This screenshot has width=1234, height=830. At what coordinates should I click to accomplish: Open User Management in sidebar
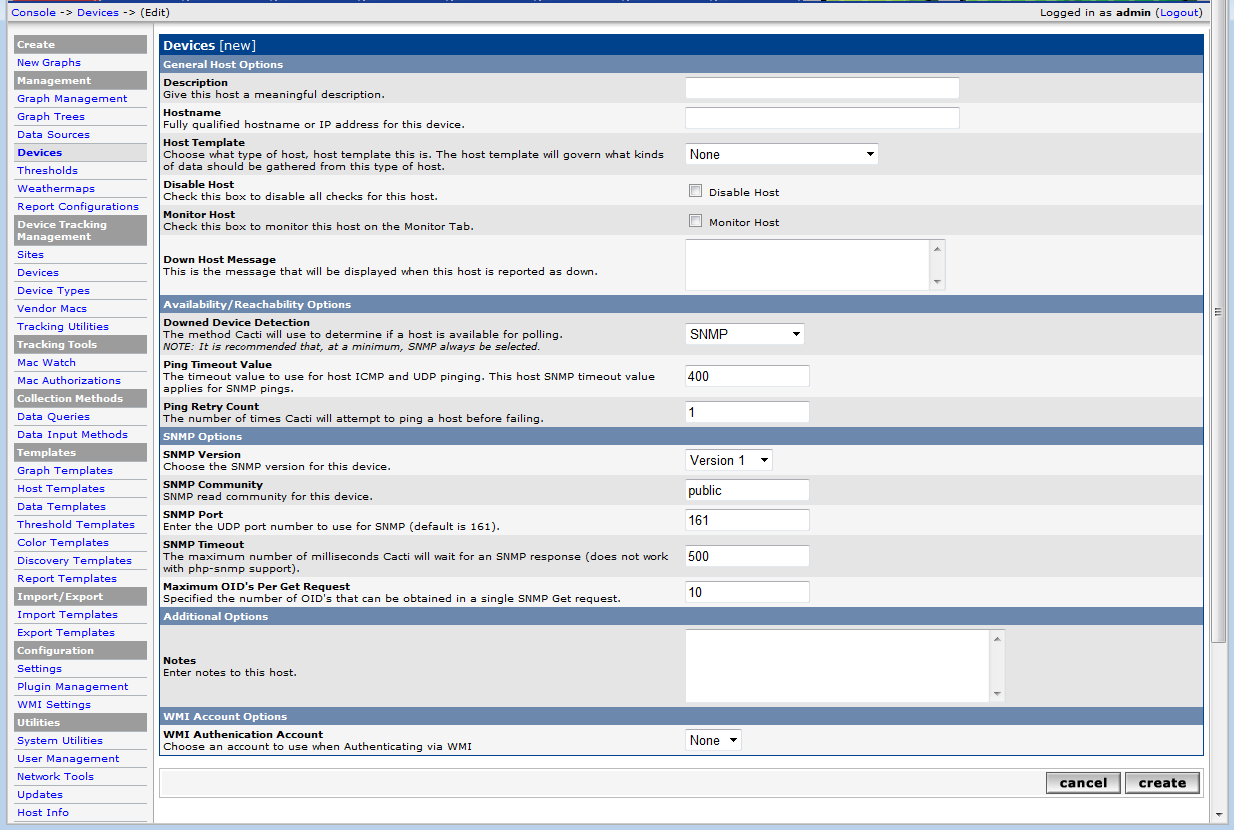pyautogui.click(x=68, y=758)
